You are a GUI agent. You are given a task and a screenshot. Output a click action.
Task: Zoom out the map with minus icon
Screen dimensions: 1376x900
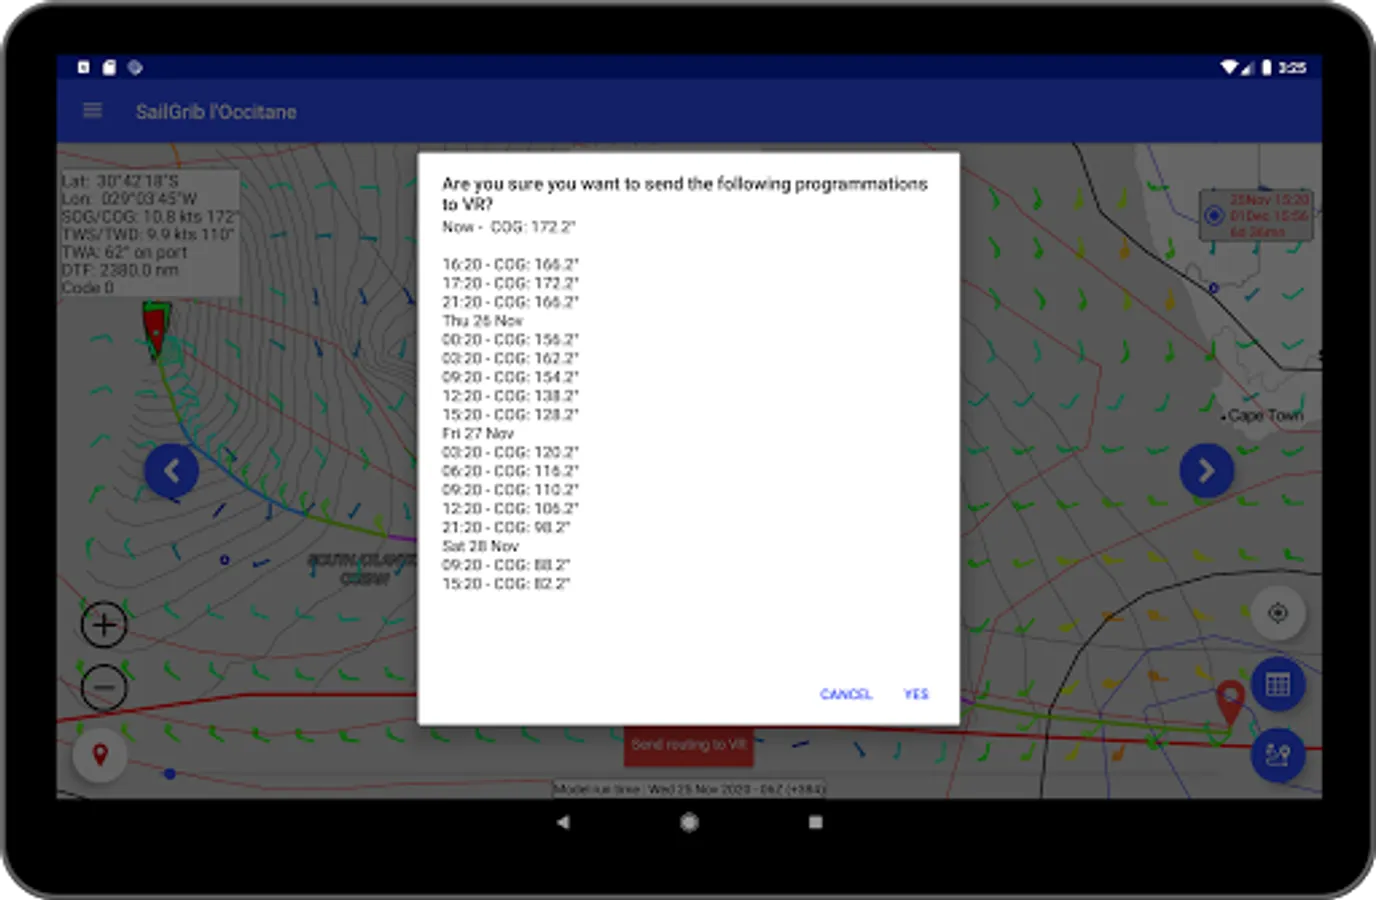pyautogui.click(x=103, y=687)
